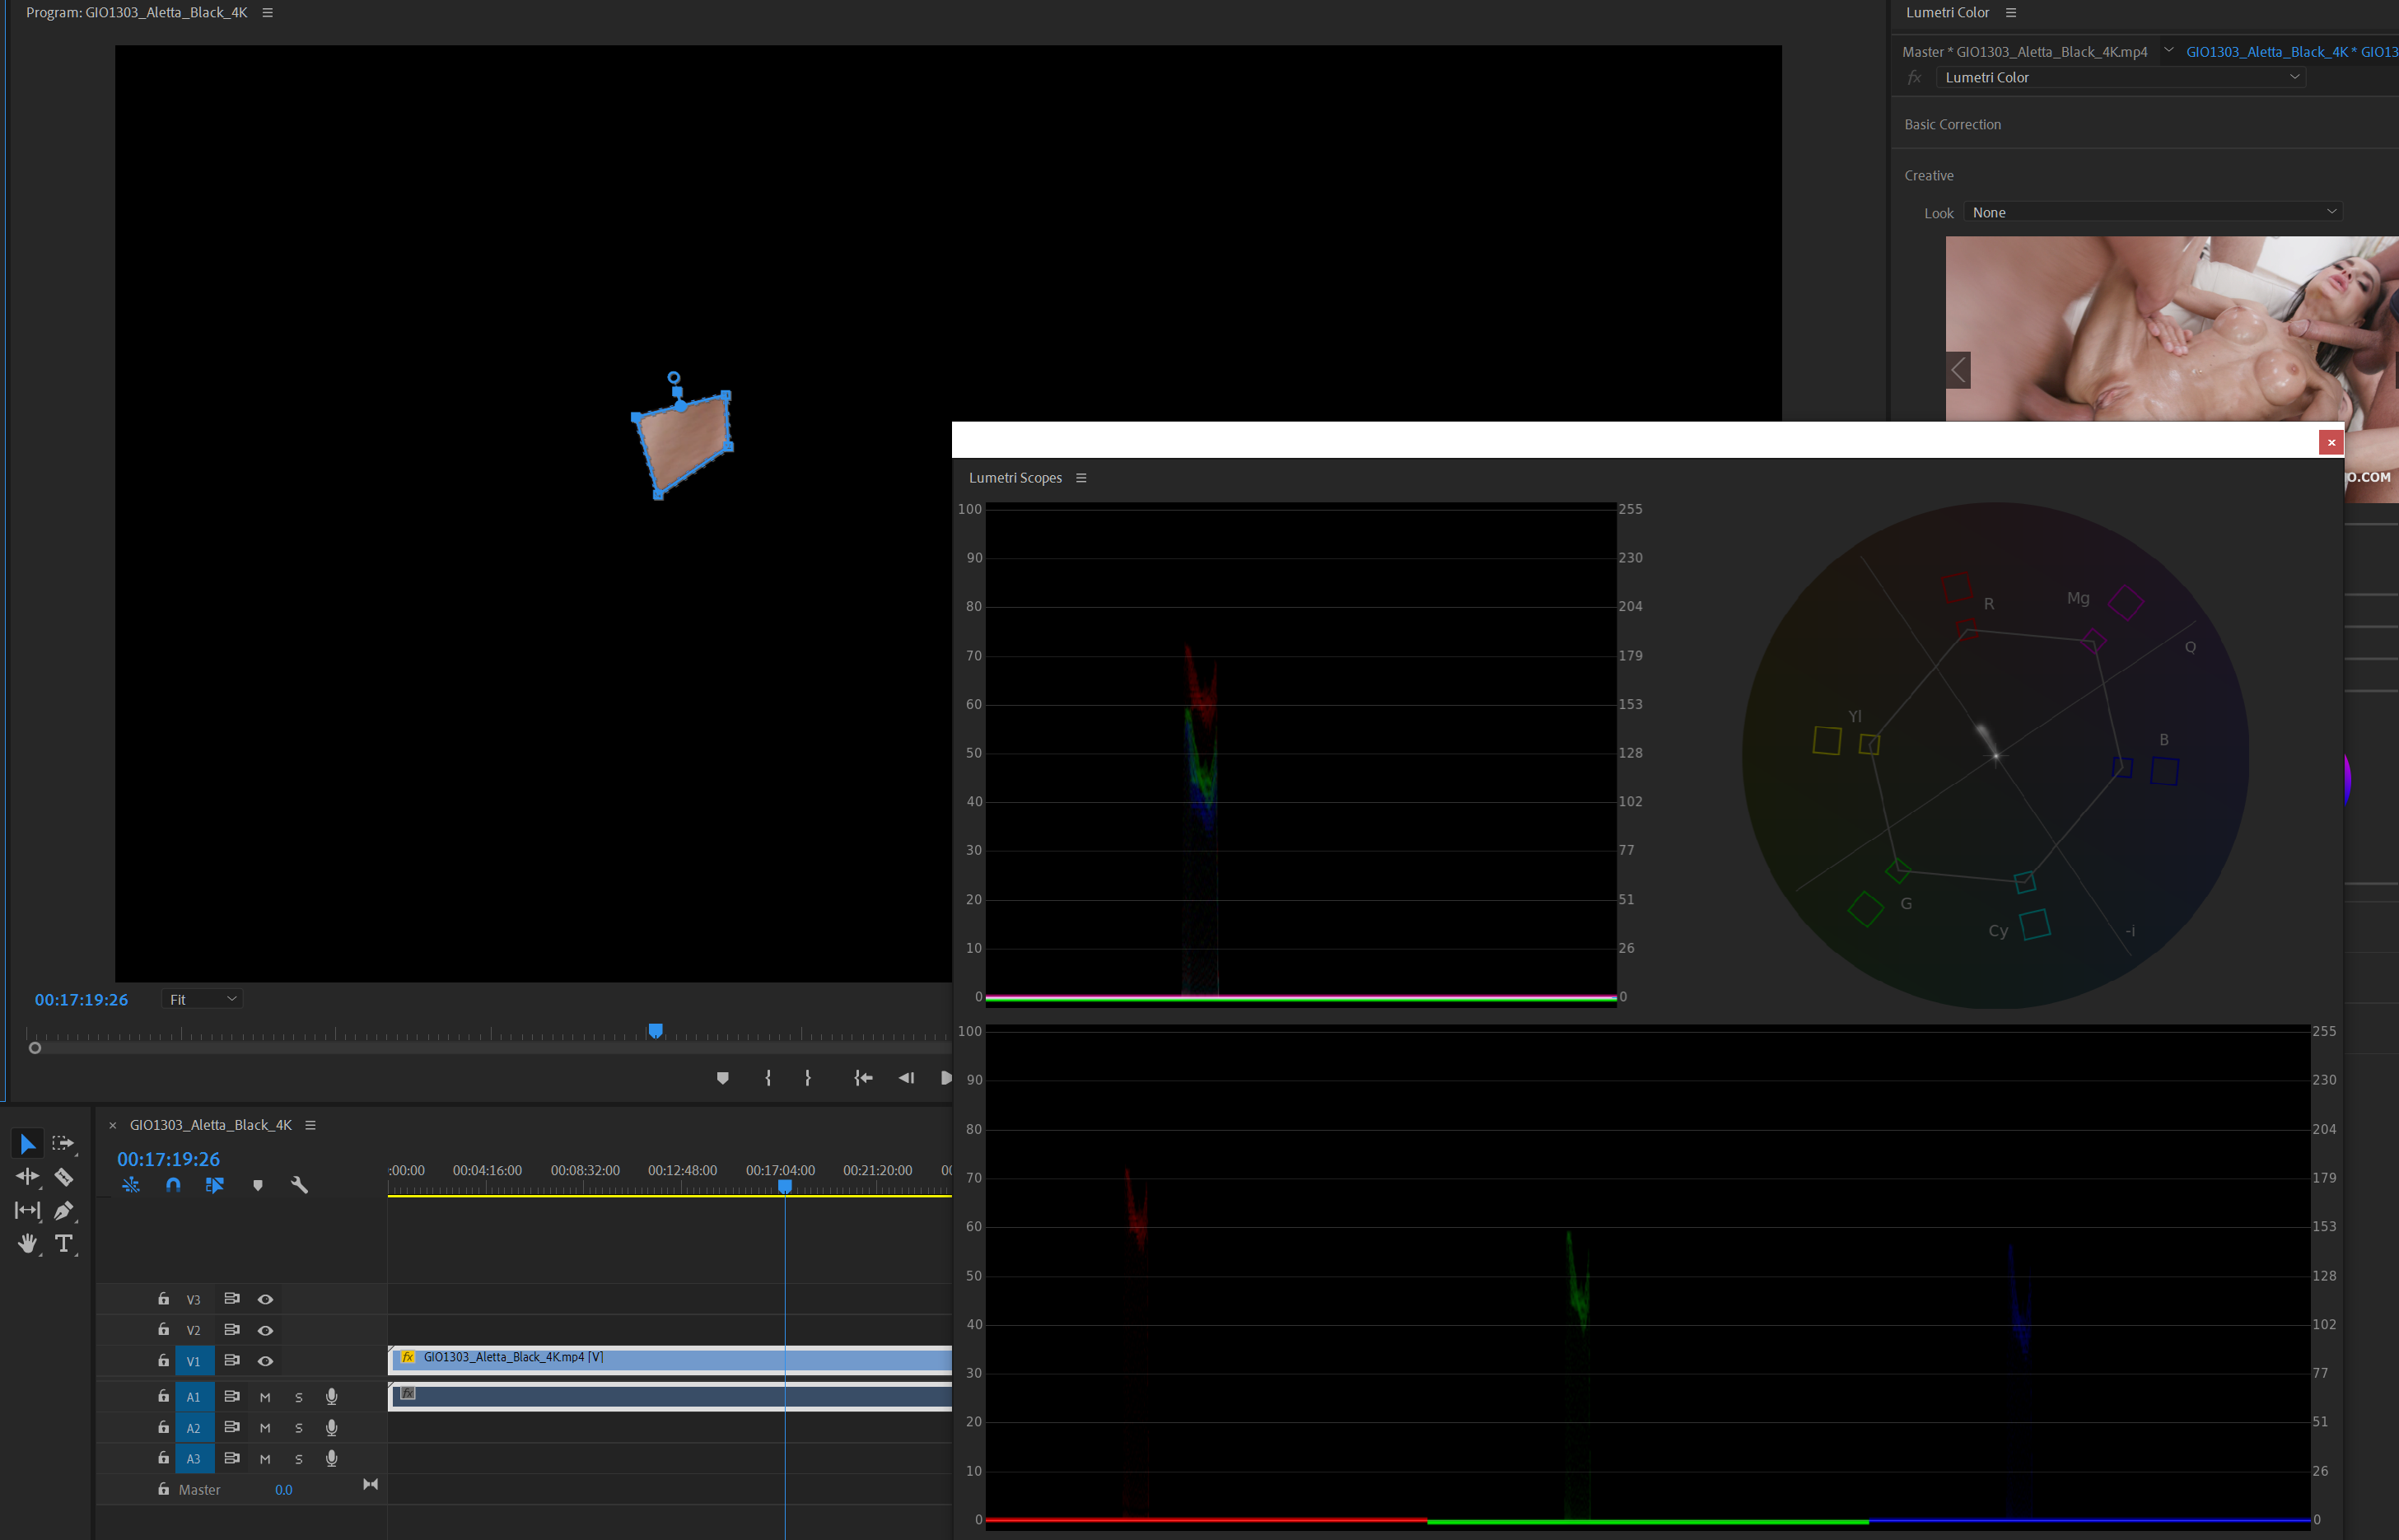2399x1540 pixels.
Task: Solo audio track A2
Action: pos(298,1428)
